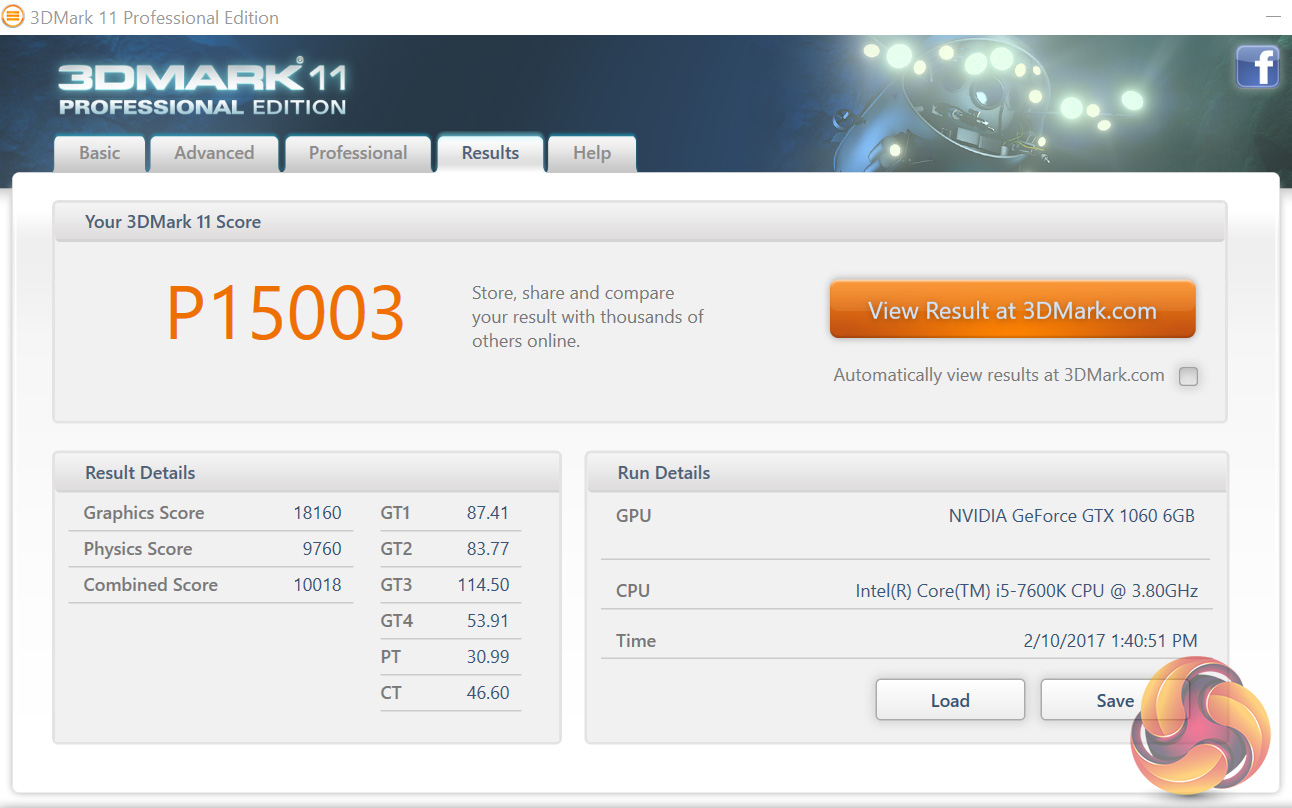Click the Combined Score value 10018

[317, 585]
